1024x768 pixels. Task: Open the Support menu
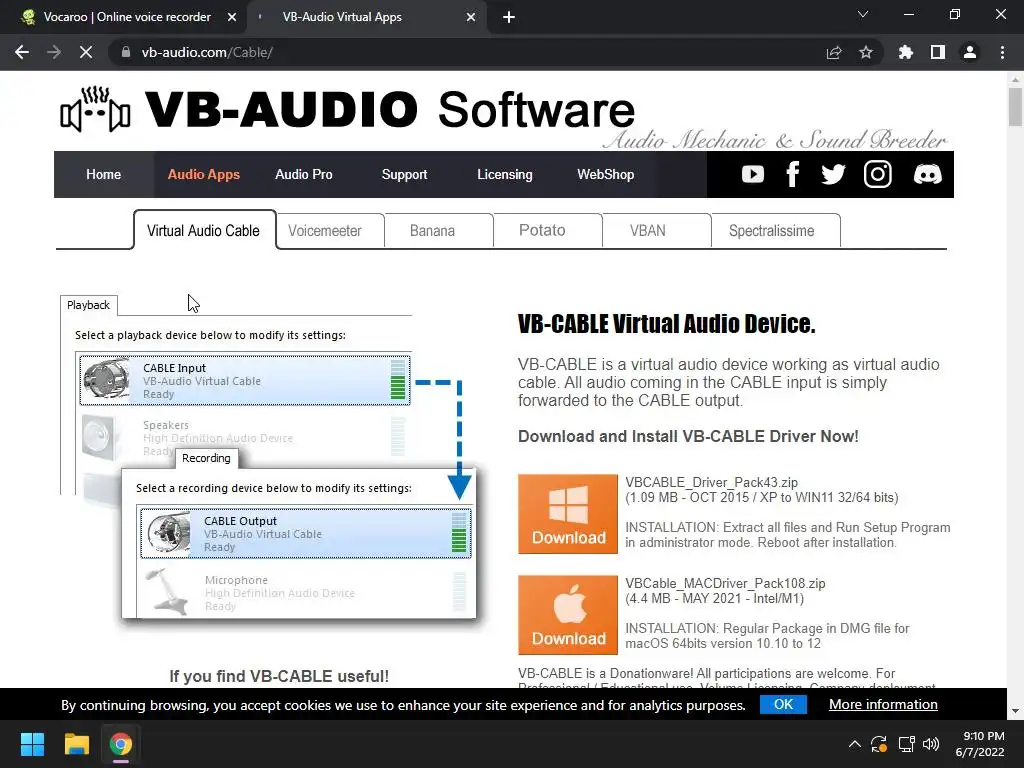click(404, 174)
